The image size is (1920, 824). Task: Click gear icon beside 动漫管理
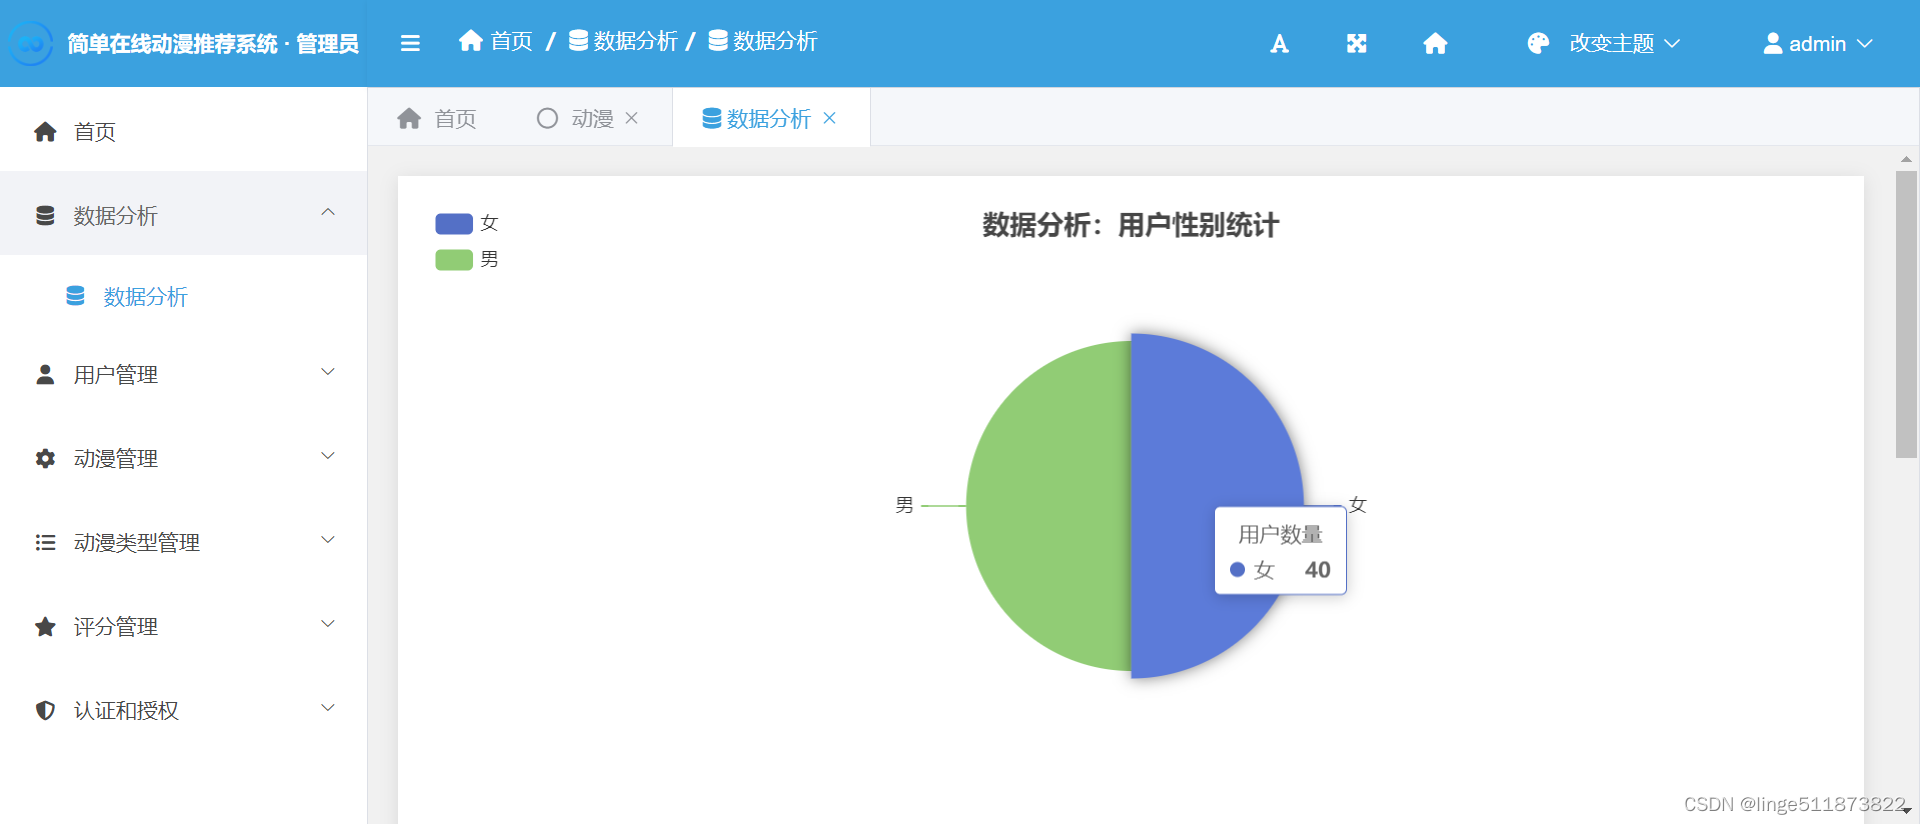(x=45, y=458)
